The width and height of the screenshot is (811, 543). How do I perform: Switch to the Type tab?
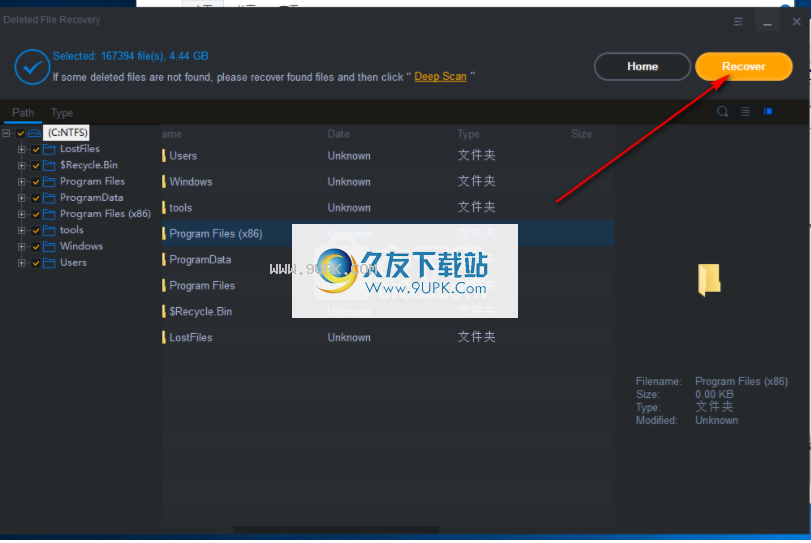pos(62,113)
